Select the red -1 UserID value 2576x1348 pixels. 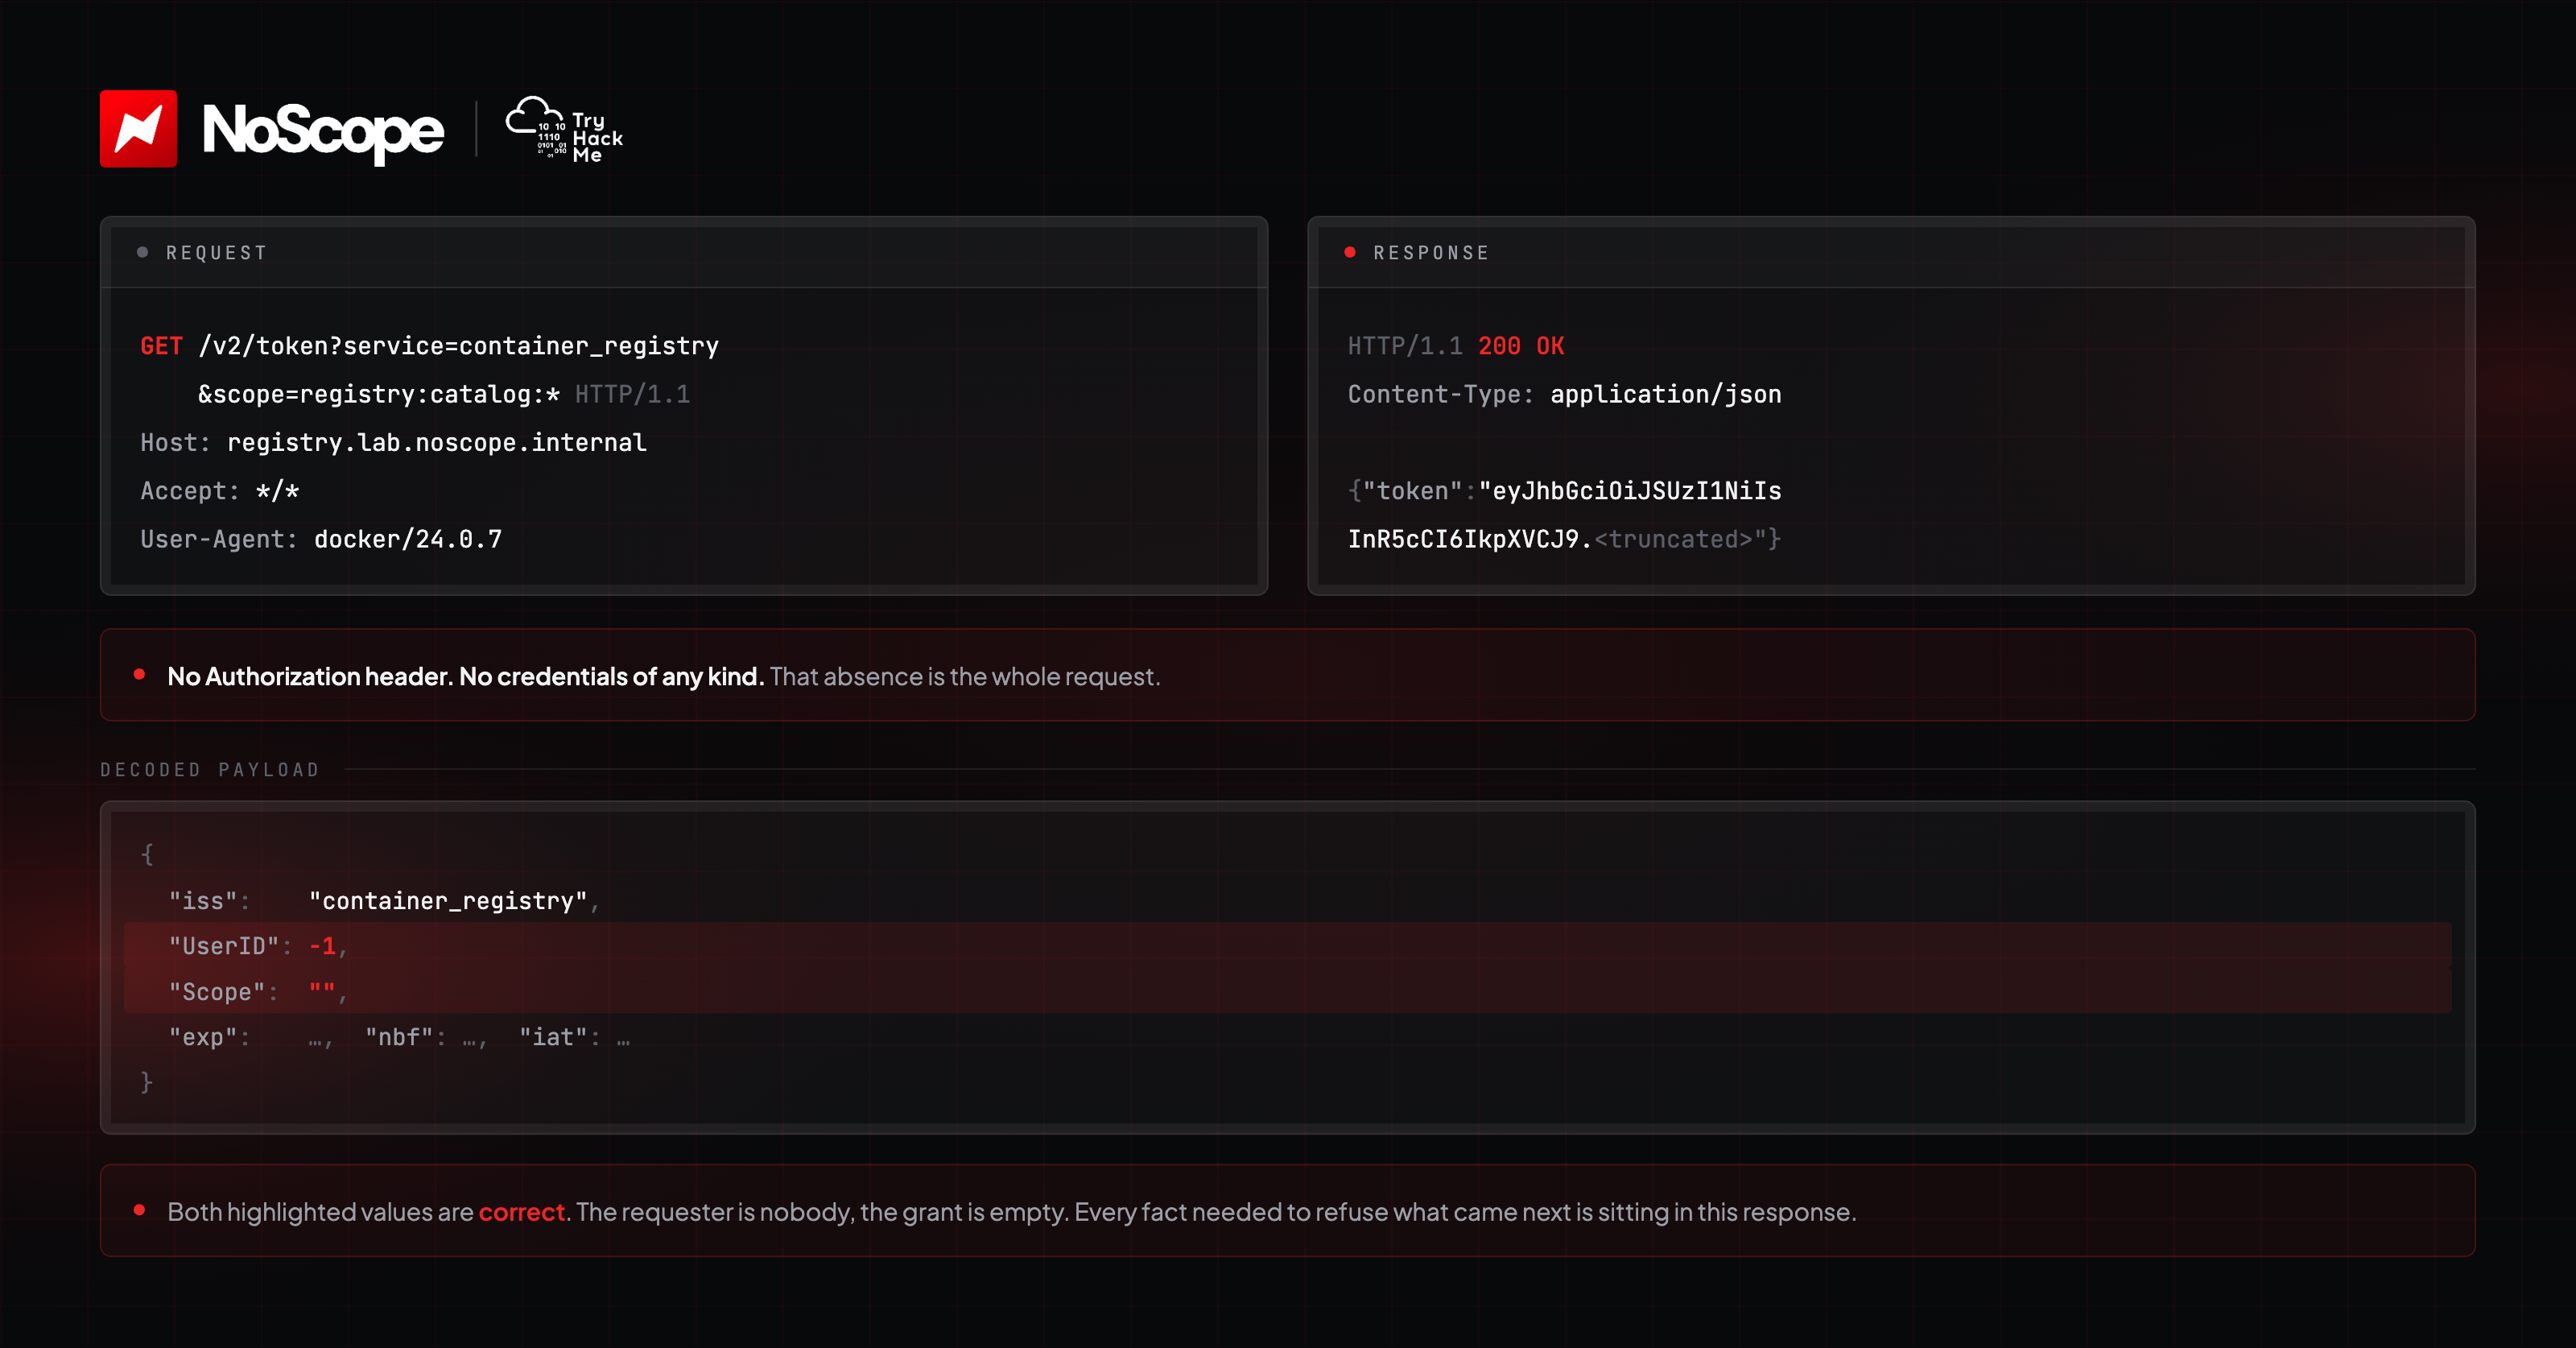point(322,946)
